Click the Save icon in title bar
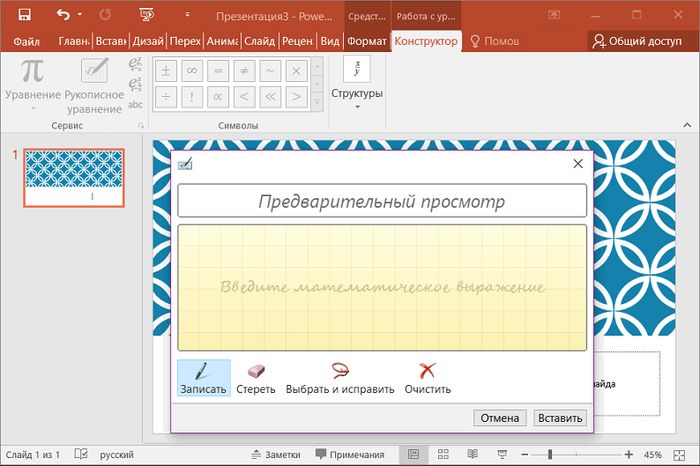Screen dimensions: 700x466 click(24, 15)
